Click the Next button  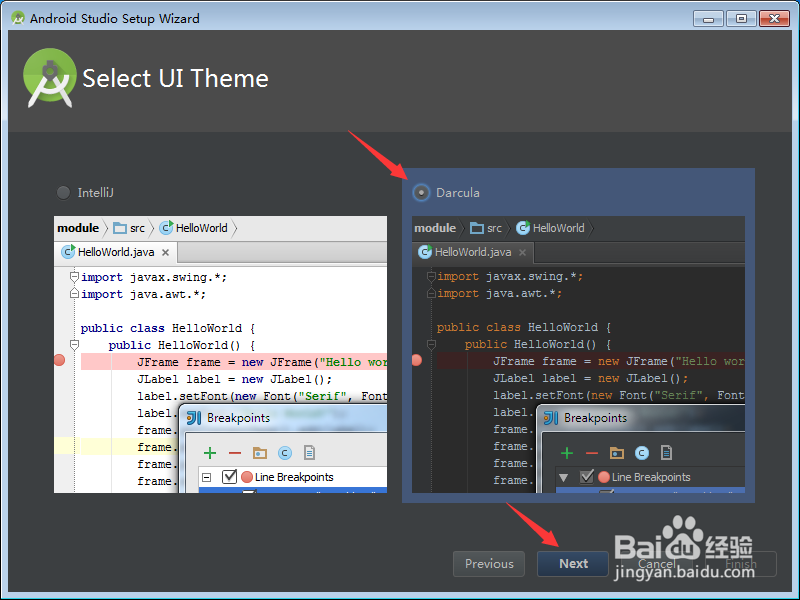click(x=573, y=564)
